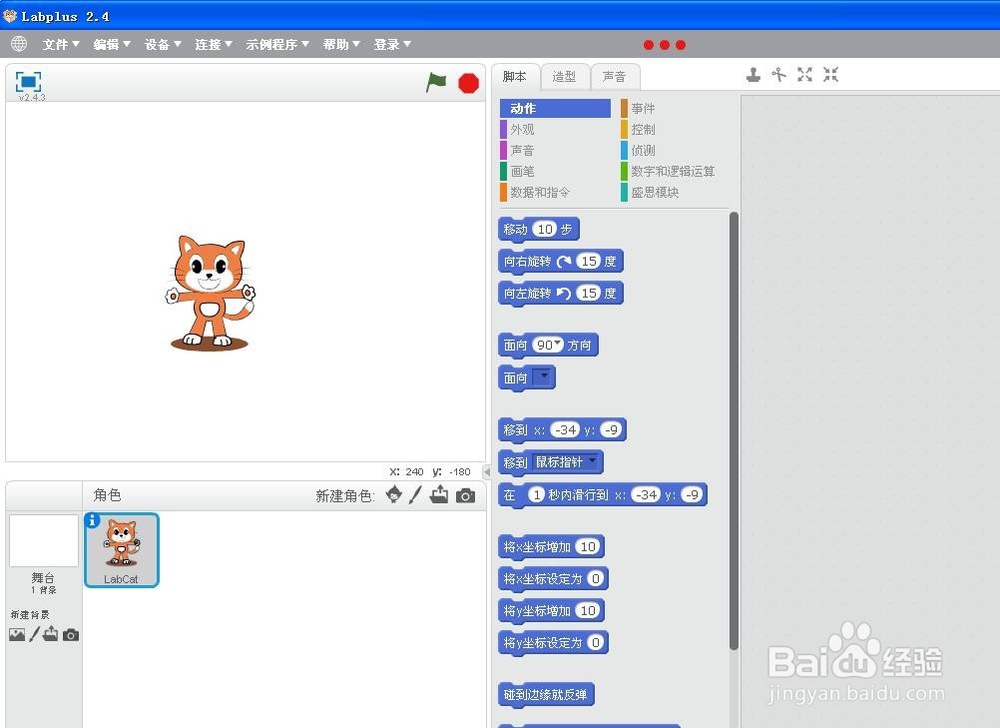Select the 舞台 backdrop thumbnail
Viewport: 1000px width, 728px height.
[x=43, y=541]
